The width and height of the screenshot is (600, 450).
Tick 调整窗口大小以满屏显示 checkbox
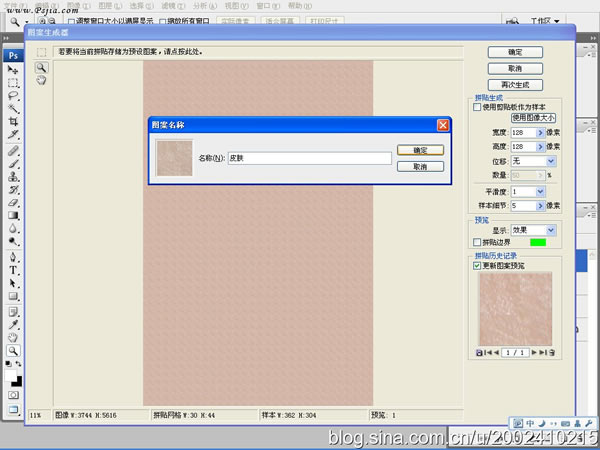71,22
